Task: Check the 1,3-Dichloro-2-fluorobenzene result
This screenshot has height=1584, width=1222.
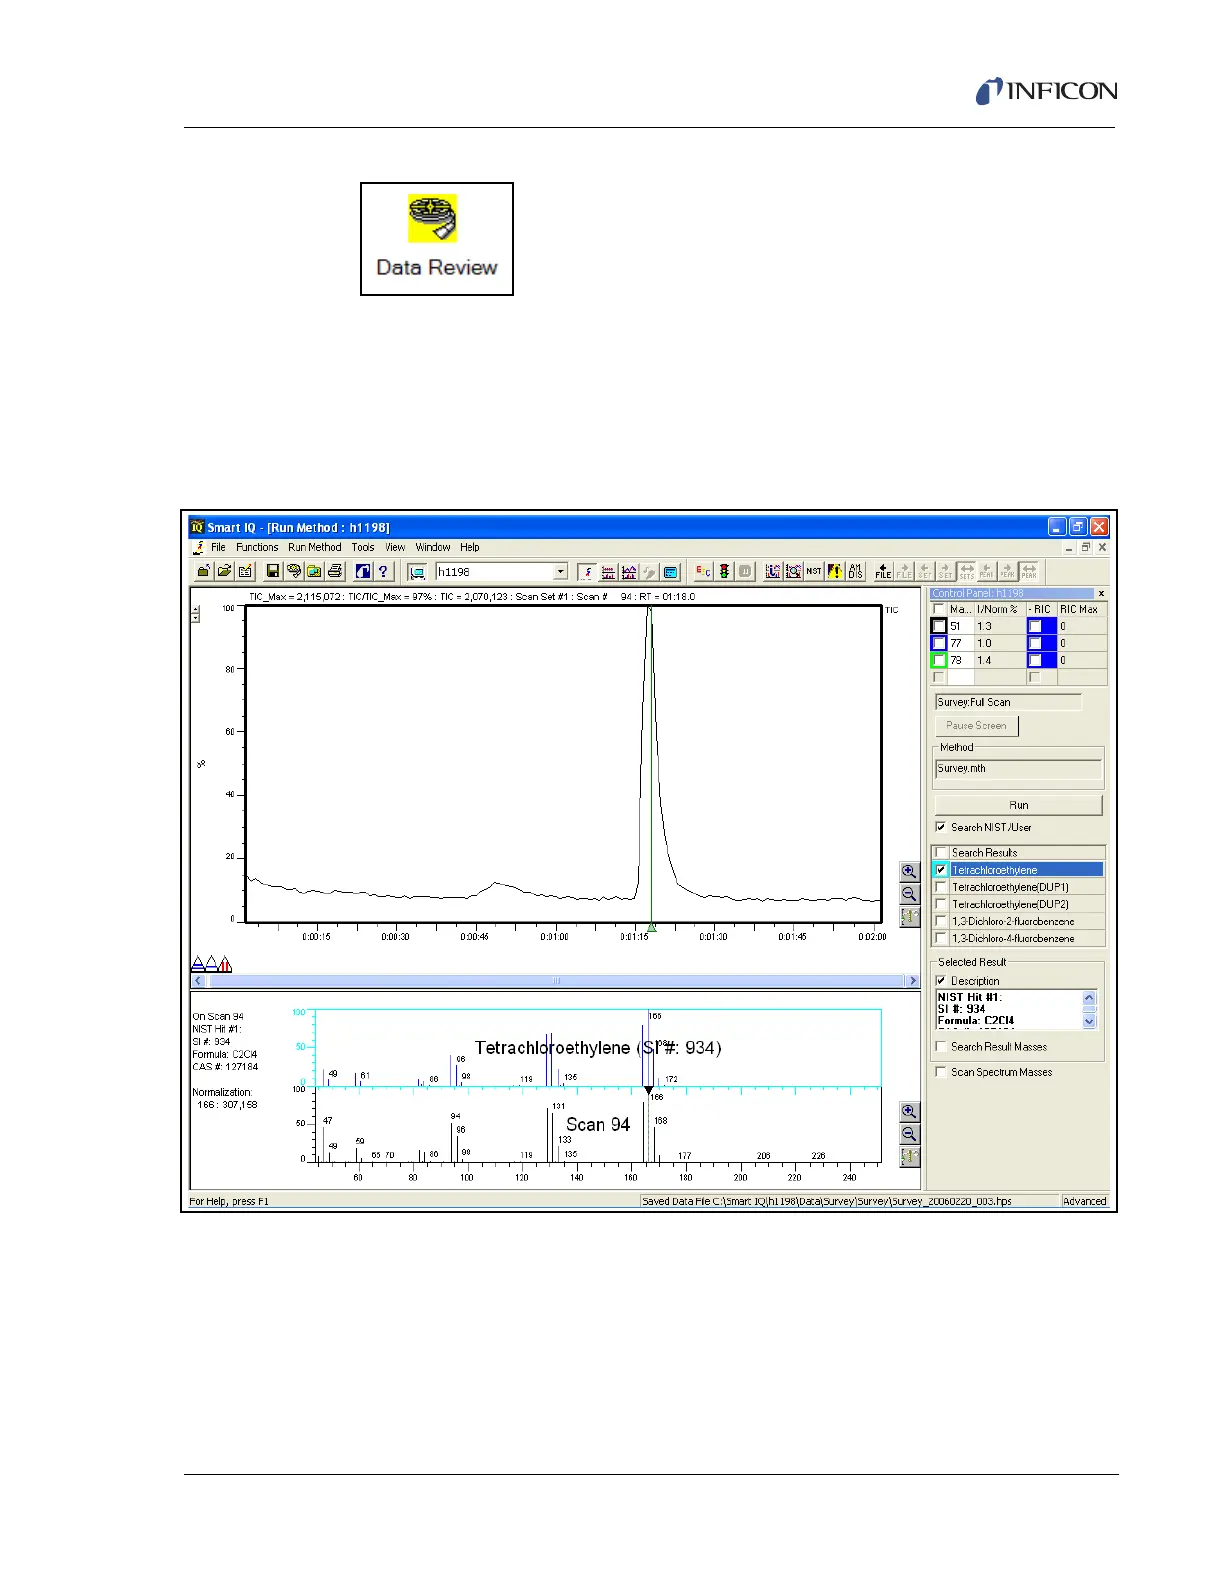Action: pyautogui.click(x=941, y=921)
